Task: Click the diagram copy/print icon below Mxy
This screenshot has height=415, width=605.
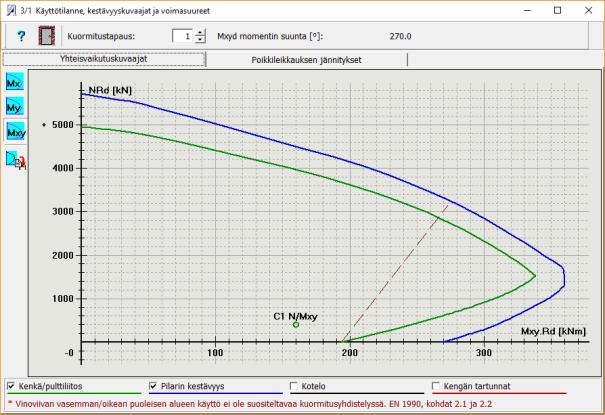Action: tap(16, 160)
